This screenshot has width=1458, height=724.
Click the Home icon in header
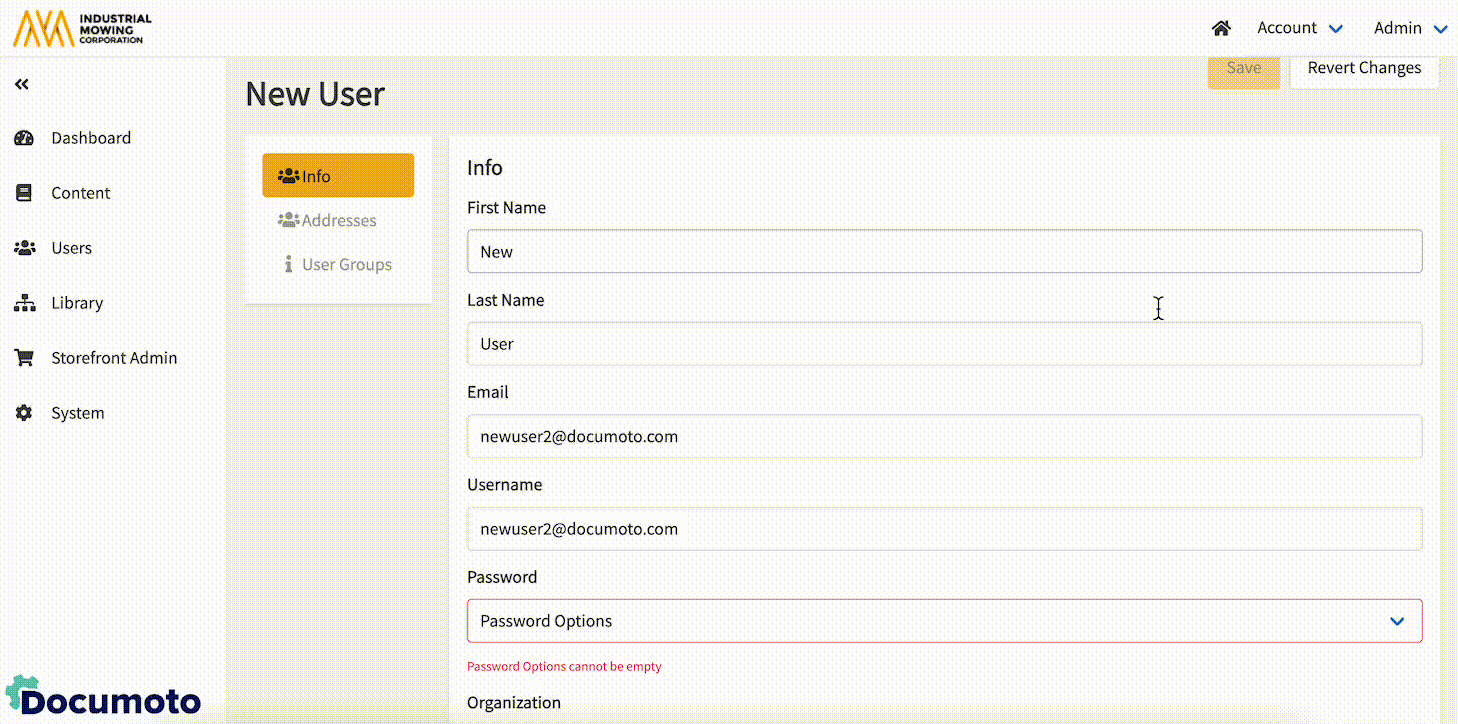tap(1220, 28)
